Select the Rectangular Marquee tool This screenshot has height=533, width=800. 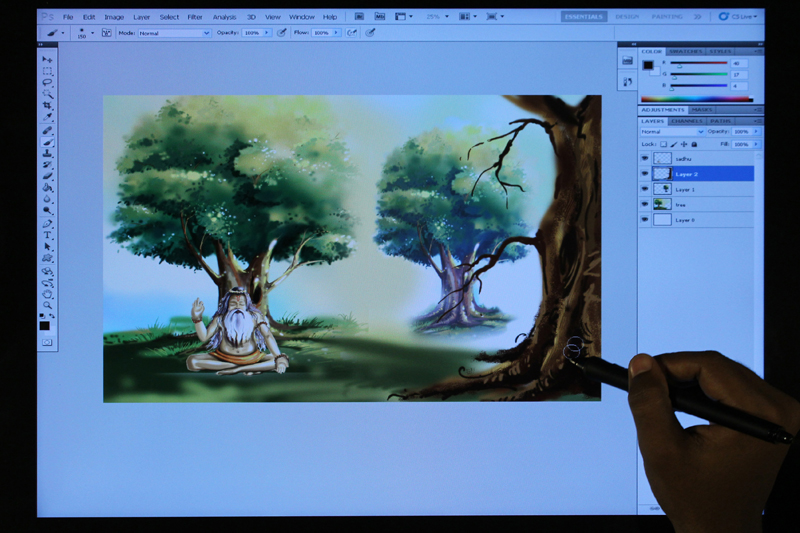tap(46, 72)
